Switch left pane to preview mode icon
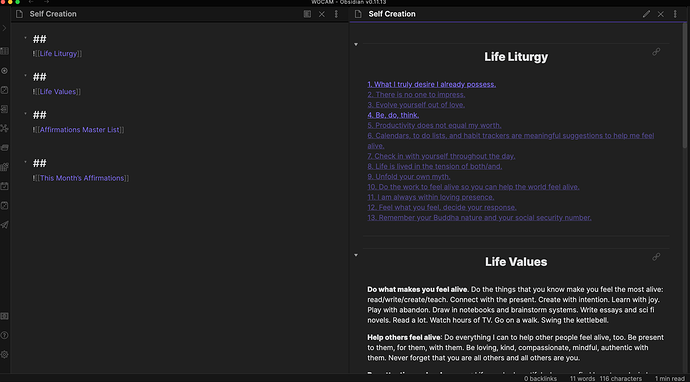Screen dimensions: 690x382 click(x=307, y=14)
